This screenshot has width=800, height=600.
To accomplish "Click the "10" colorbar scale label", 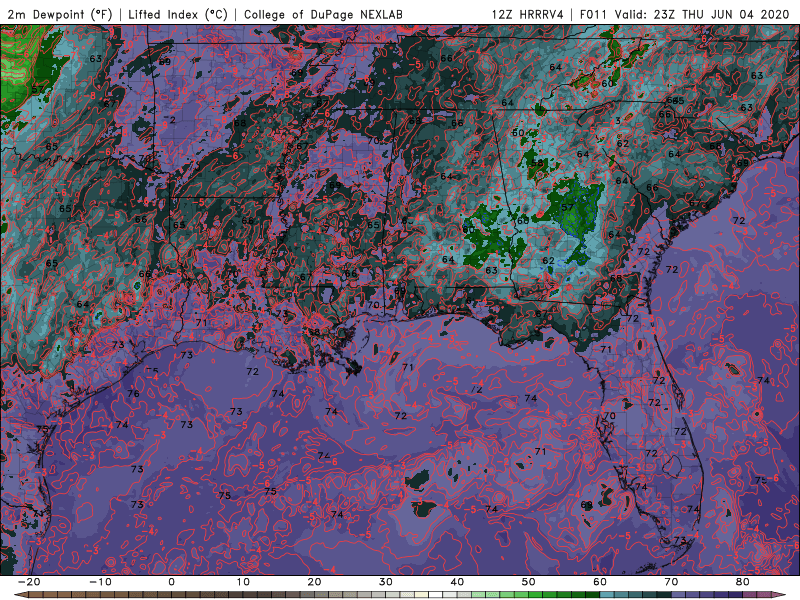I will click(x=243, y=582).
